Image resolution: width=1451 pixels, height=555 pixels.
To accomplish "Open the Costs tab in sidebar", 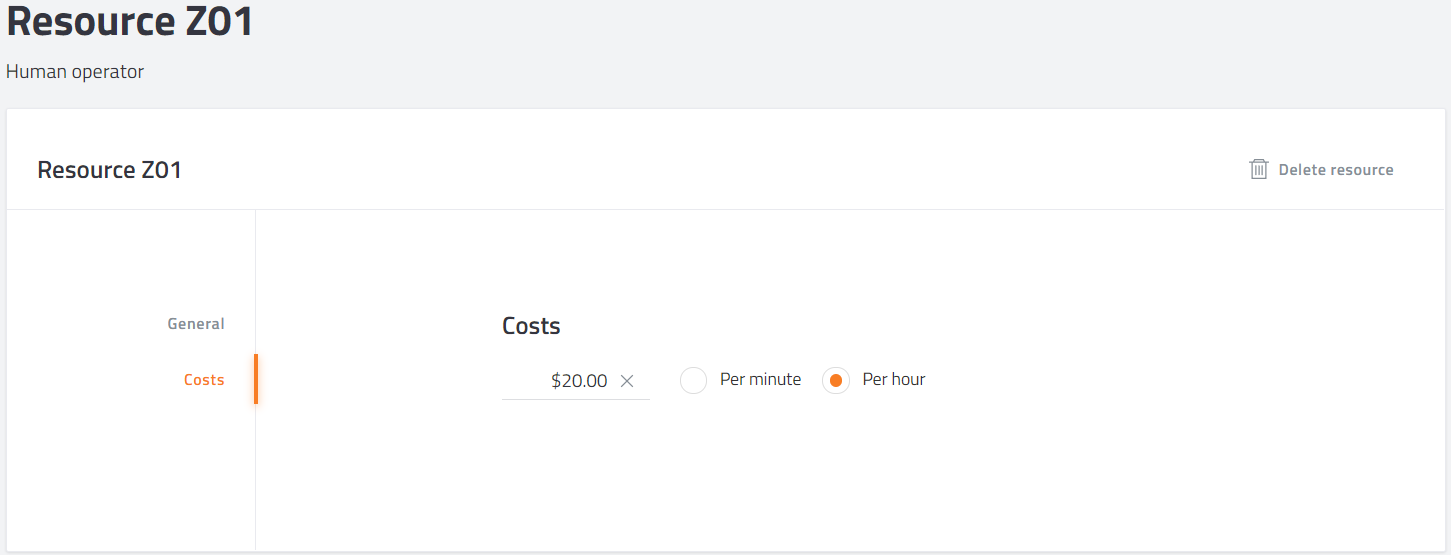I will pyautogui.click(x=204, y=380).
